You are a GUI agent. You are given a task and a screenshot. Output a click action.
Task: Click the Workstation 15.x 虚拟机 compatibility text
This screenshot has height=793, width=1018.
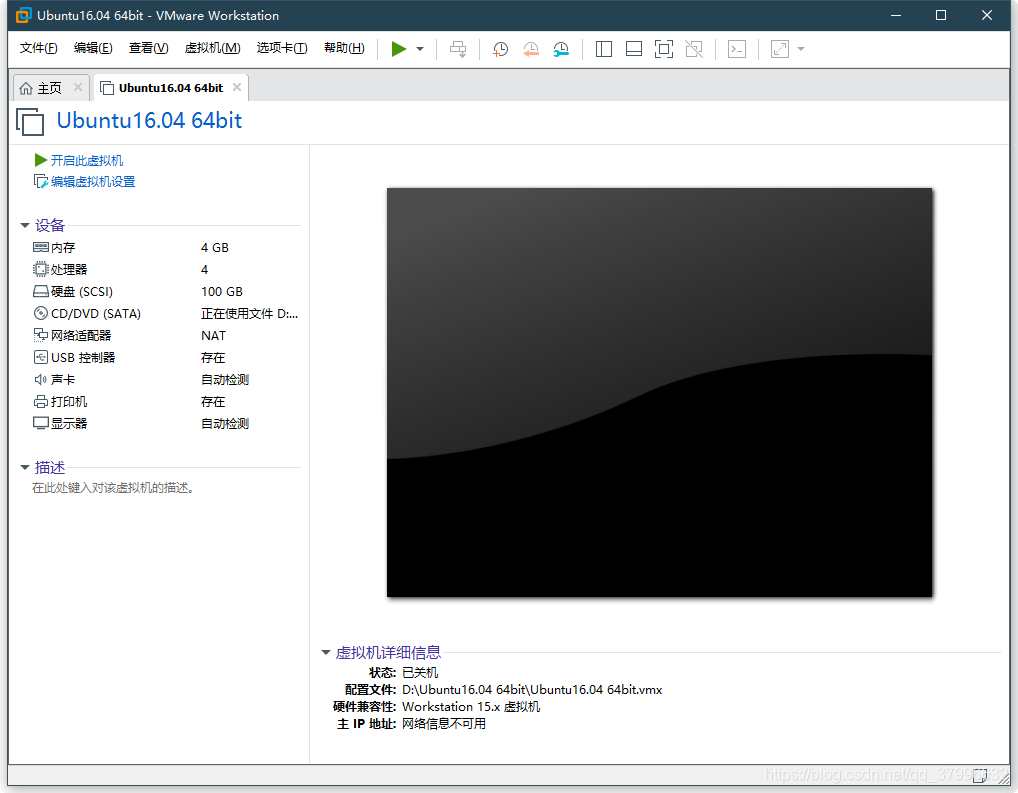(x=471, y=707)
